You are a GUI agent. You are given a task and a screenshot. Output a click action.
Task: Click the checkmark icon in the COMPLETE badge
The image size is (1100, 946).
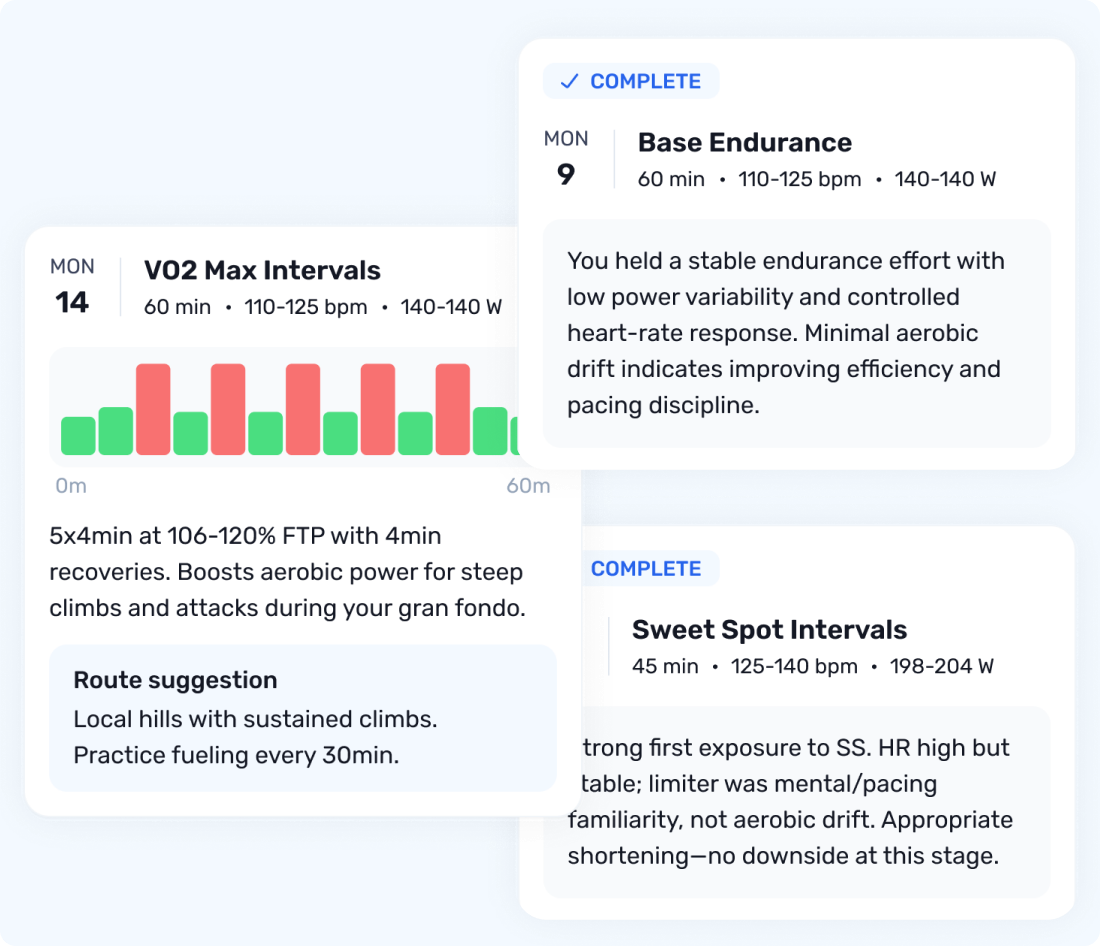coord(569,82)
